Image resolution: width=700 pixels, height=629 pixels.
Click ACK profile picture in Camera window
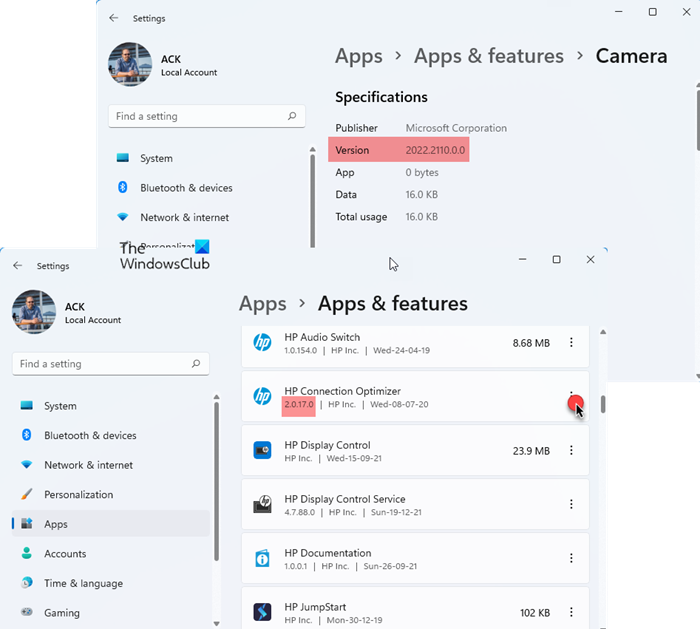click(130, 64)
